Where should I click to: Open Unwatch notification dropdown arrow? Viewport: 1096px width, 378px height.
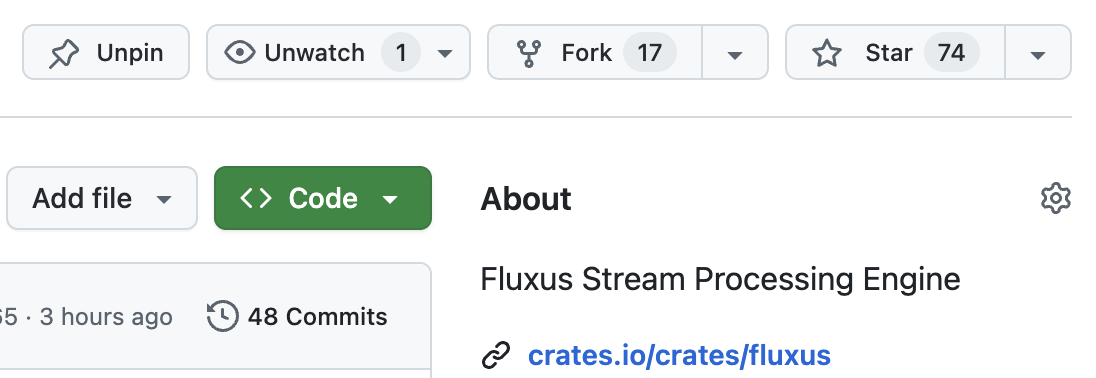(445, 54)
